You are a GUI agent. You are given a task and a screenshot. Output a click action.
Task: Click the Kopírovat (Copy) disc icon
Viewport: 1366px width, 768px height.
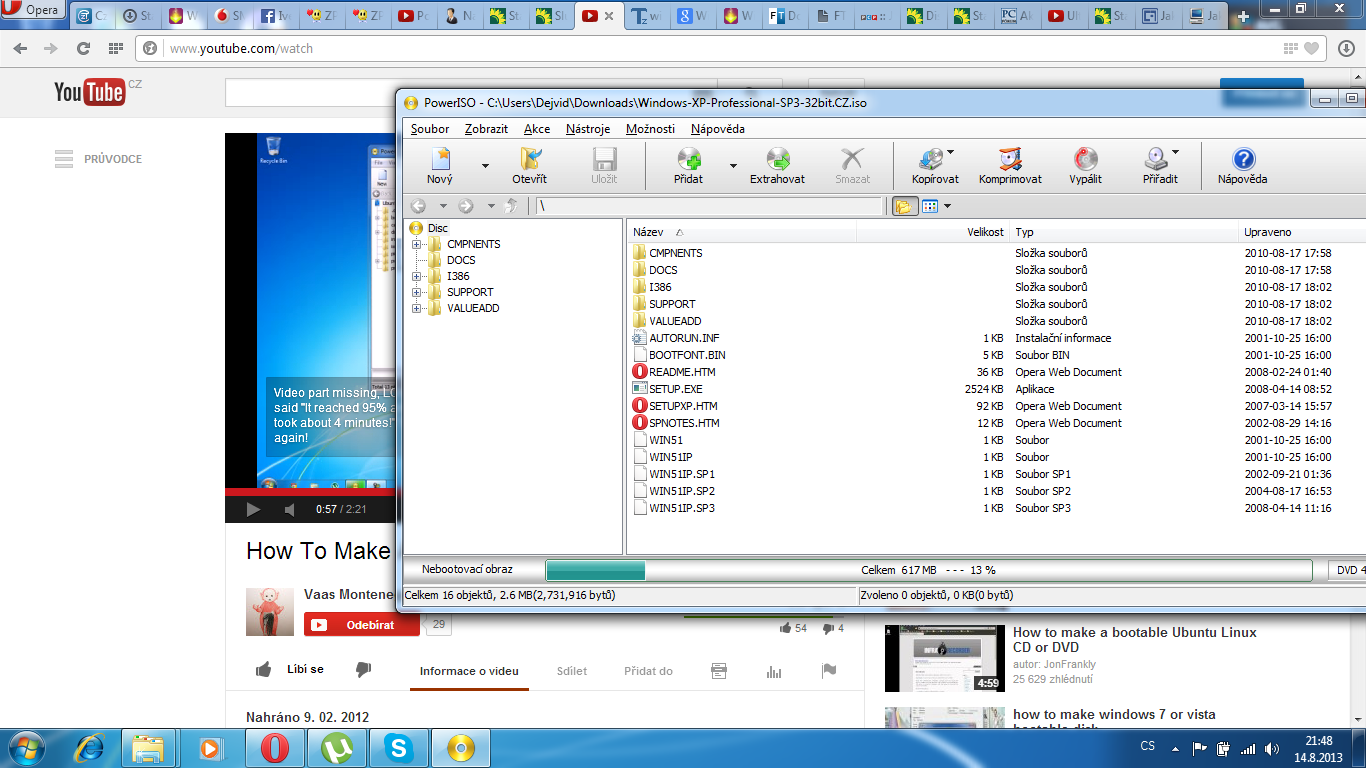pyautogui.click(x=932, y=160)
